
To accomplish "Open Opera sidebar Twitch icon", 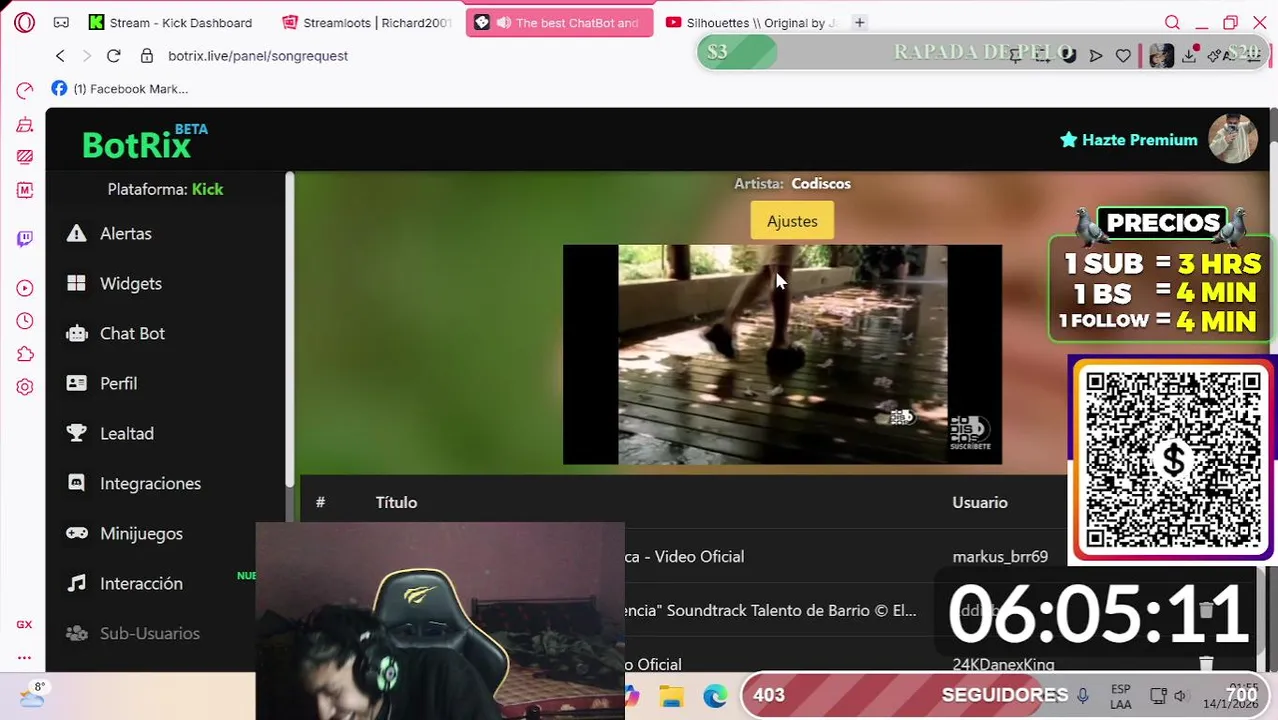I will [x=25, y=238].
